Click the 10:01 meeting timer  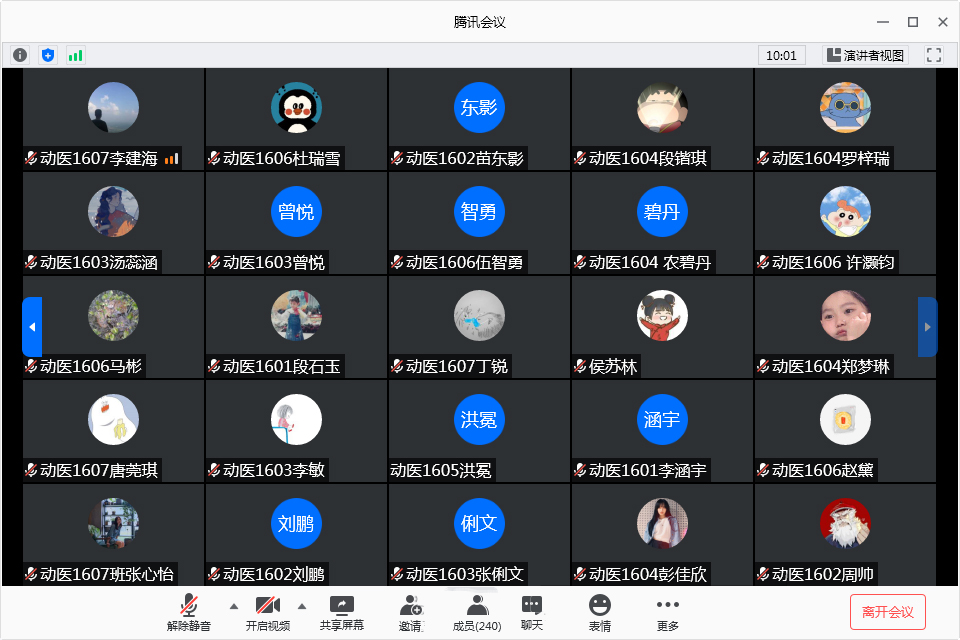781,55
